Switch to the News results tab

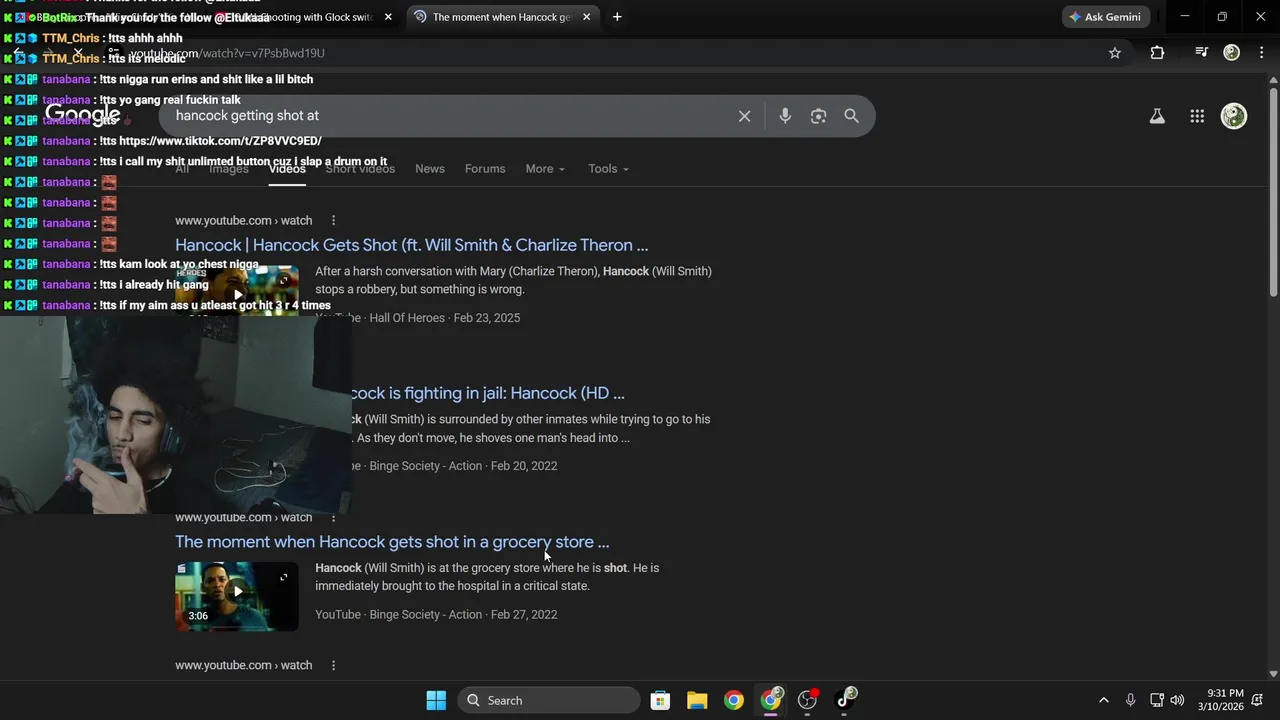430,169
